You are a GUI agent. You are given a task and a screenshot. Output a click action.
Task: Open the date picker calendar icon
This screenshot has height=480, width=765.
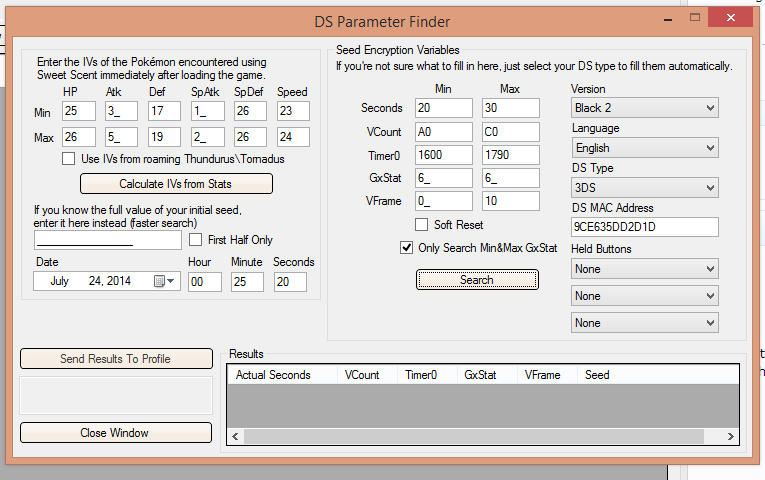coord(160,282)
